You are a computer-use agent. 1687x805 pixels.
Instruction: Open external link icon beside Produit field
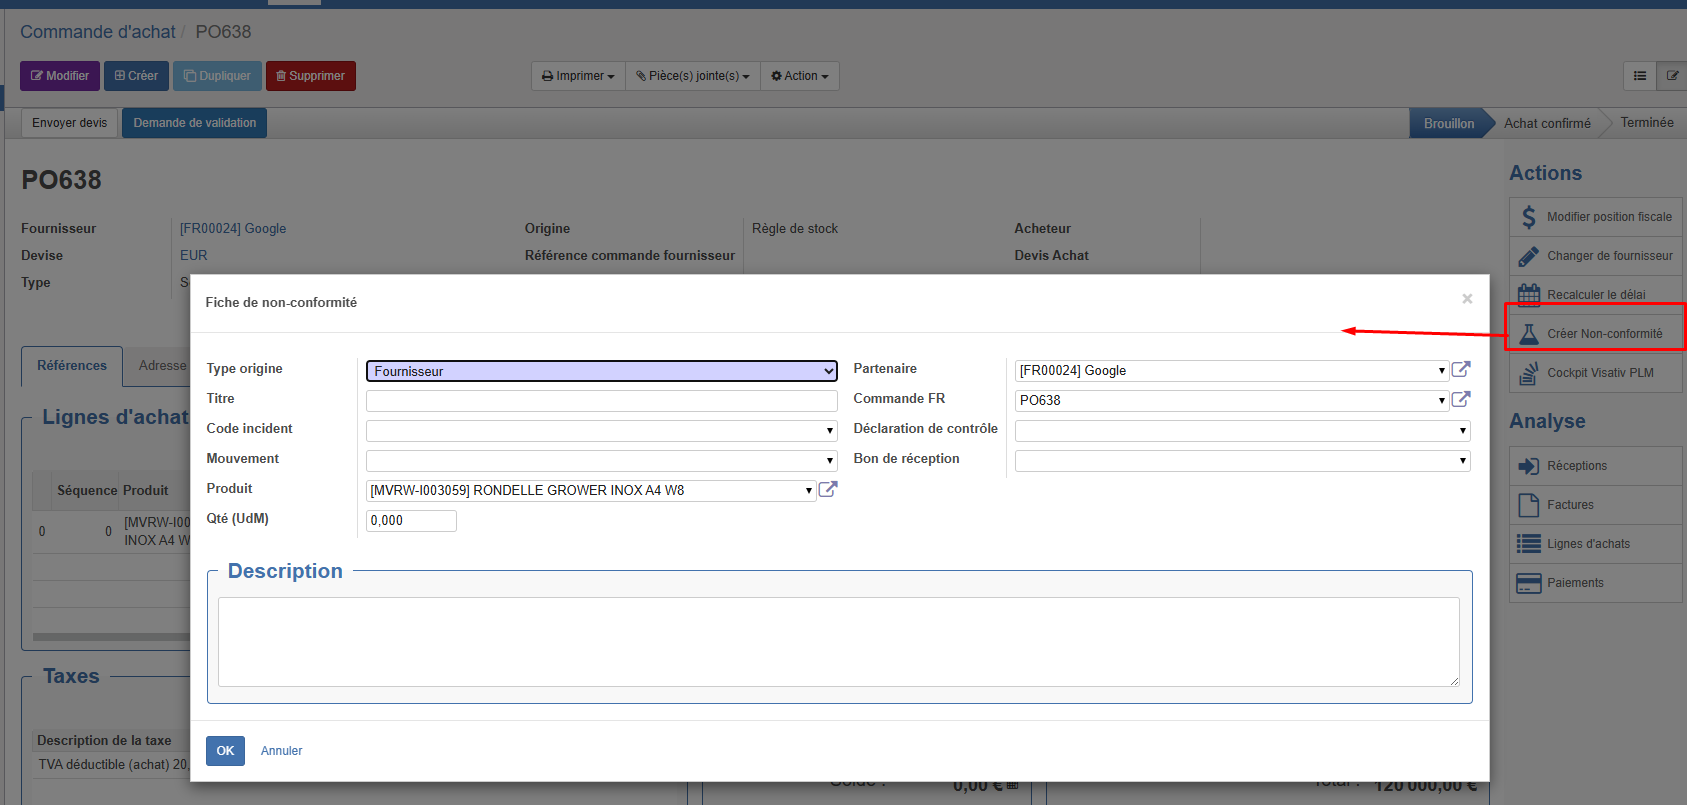click(828, 489)
